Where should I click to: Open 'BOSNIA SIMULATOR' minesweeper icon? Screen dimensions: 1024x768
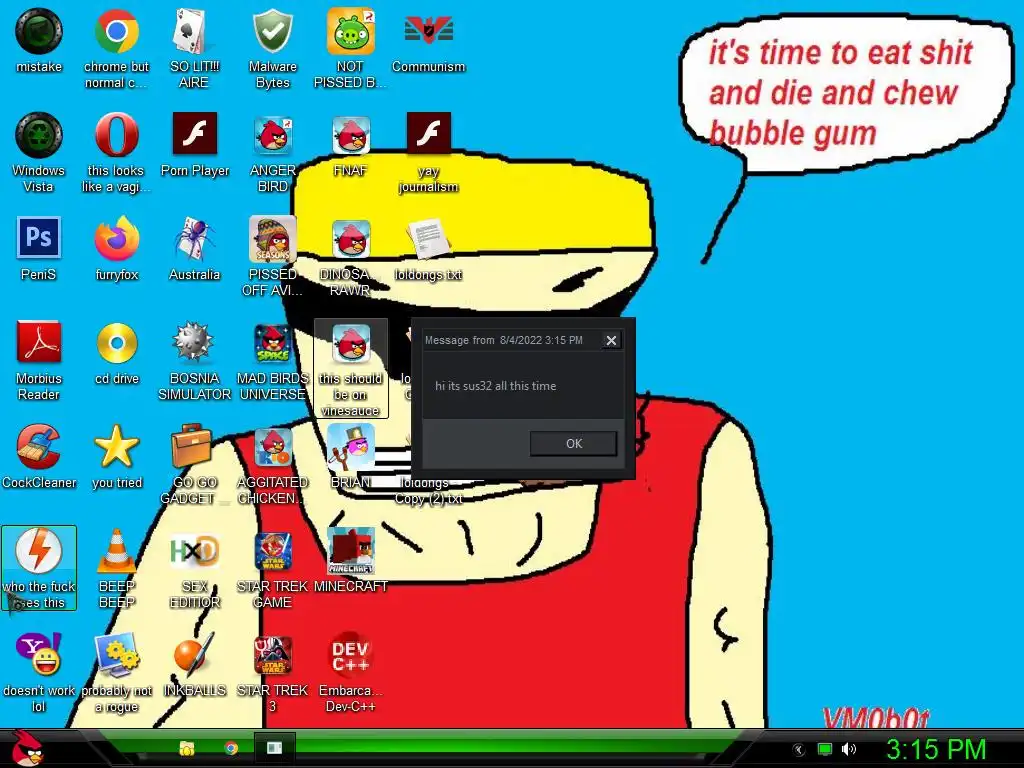[195, 360]
